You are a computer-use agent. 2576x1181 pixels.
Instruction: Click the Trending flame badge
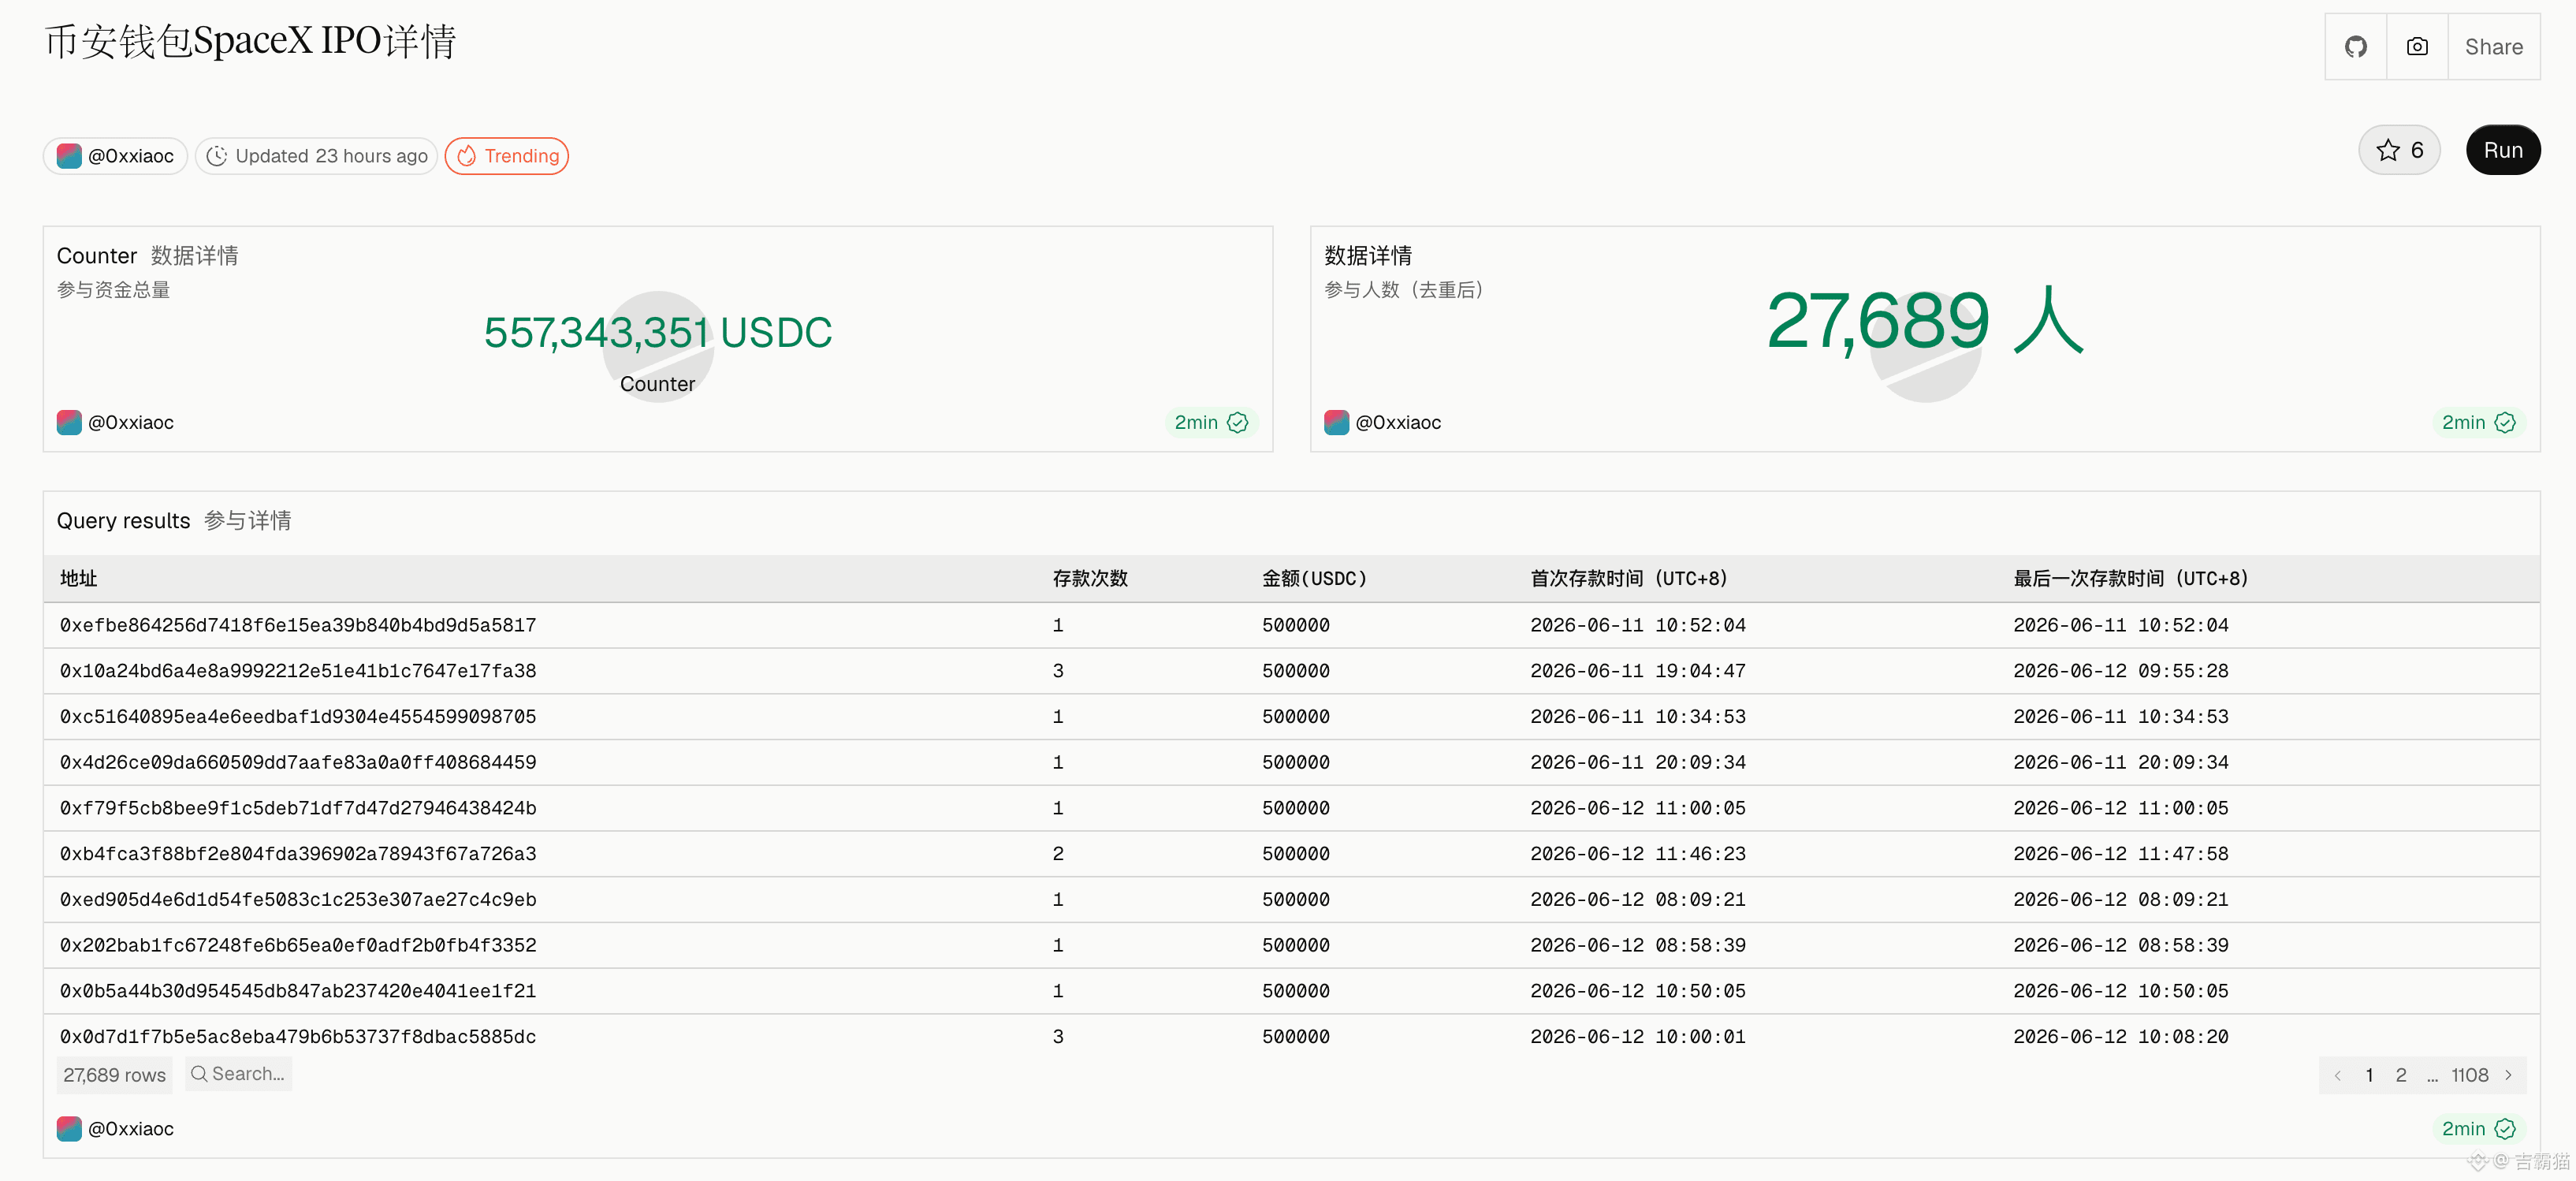507,156
